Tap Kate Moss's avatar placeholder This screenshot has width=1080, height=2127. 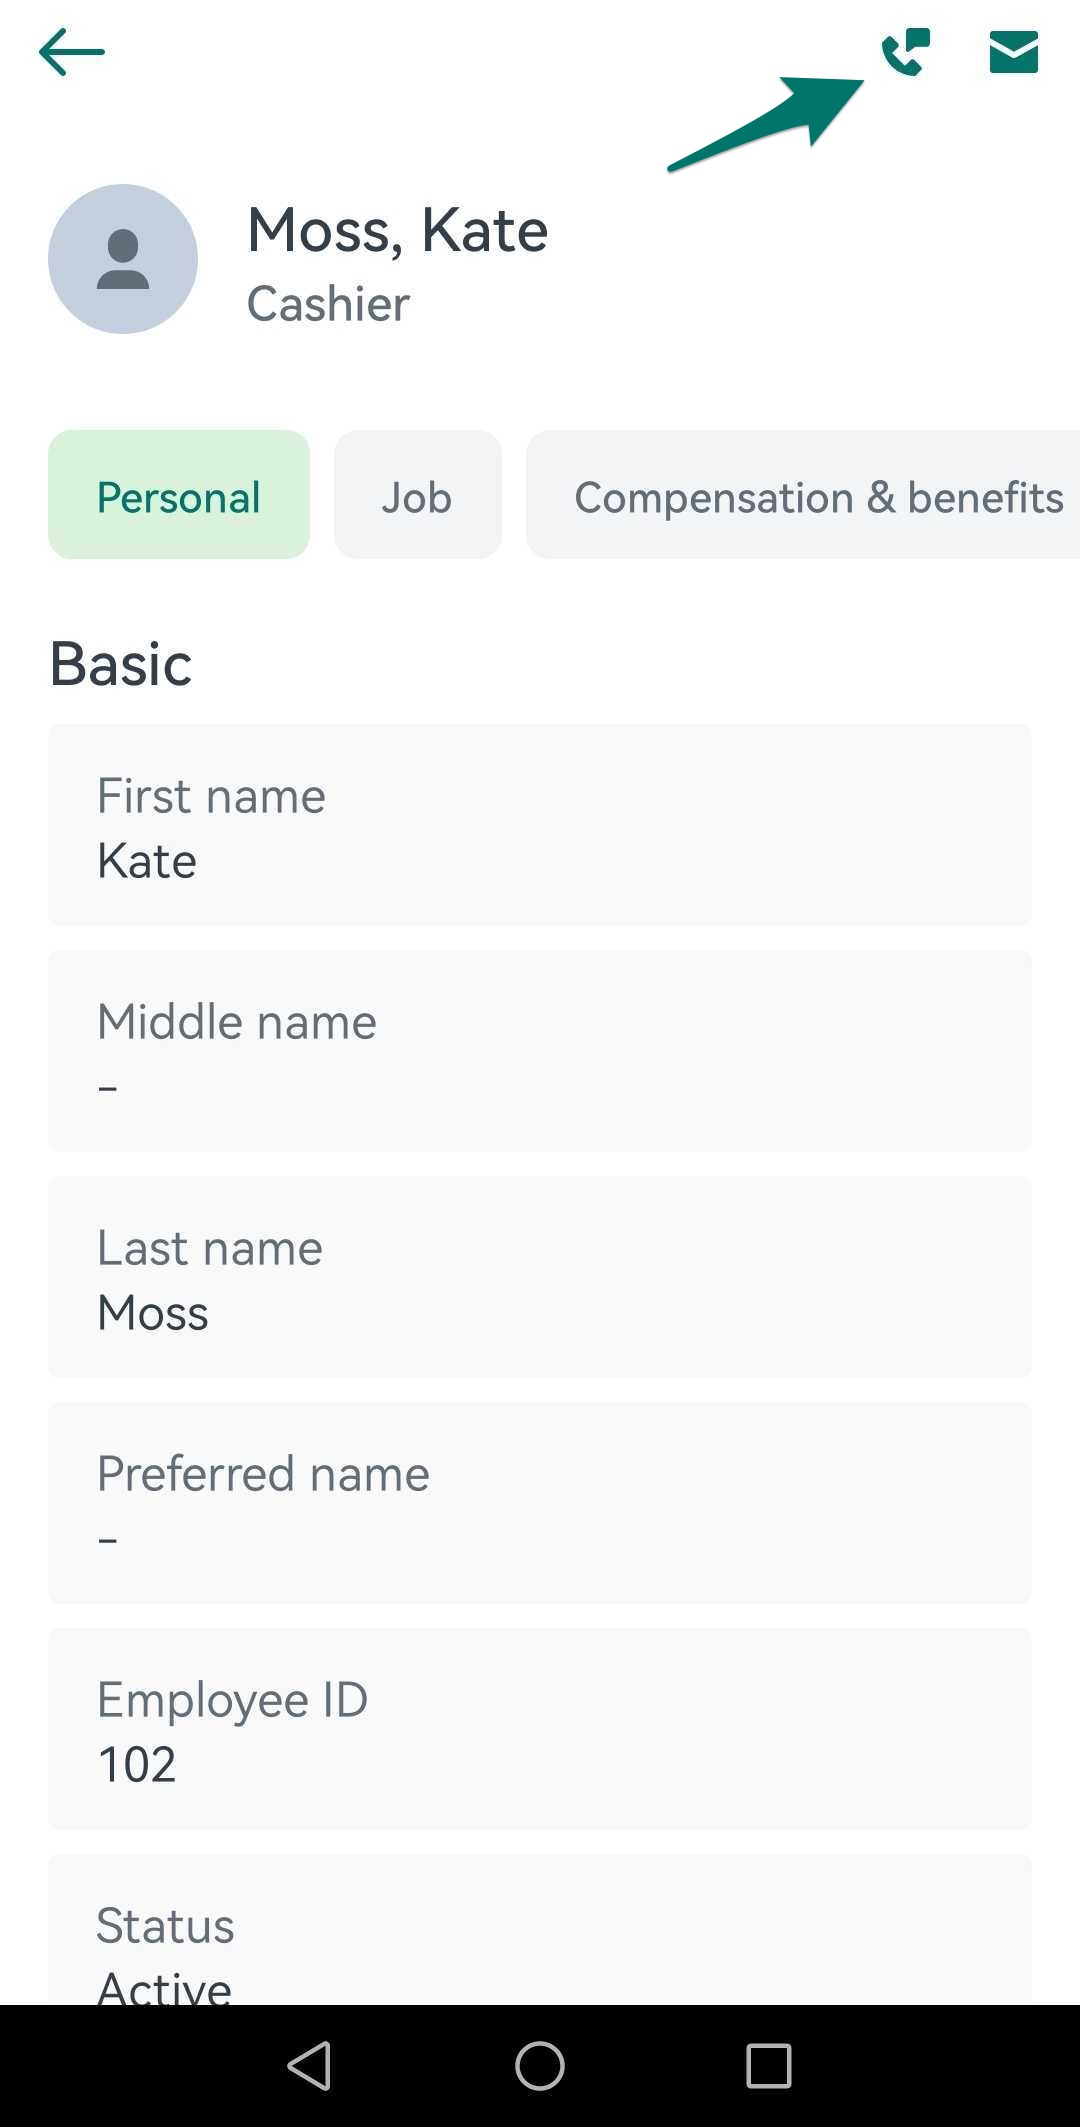click(123, 258)
